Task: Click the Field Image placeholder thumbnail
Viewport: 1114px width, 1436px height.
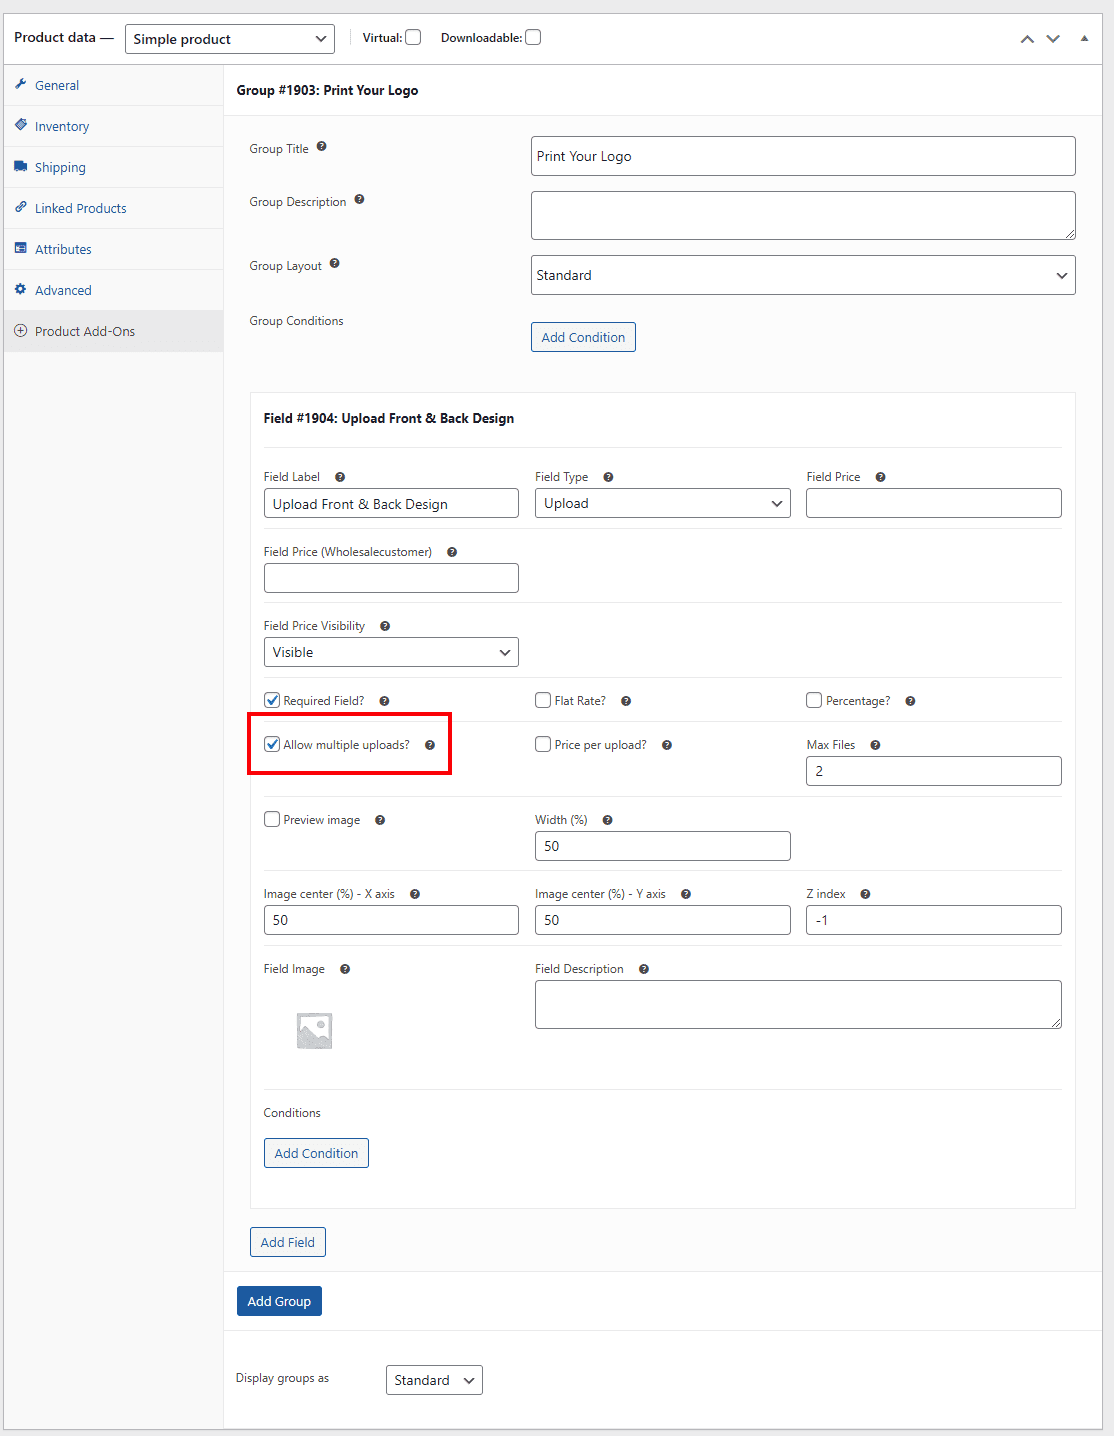Action: click(x=315, y=1030)
